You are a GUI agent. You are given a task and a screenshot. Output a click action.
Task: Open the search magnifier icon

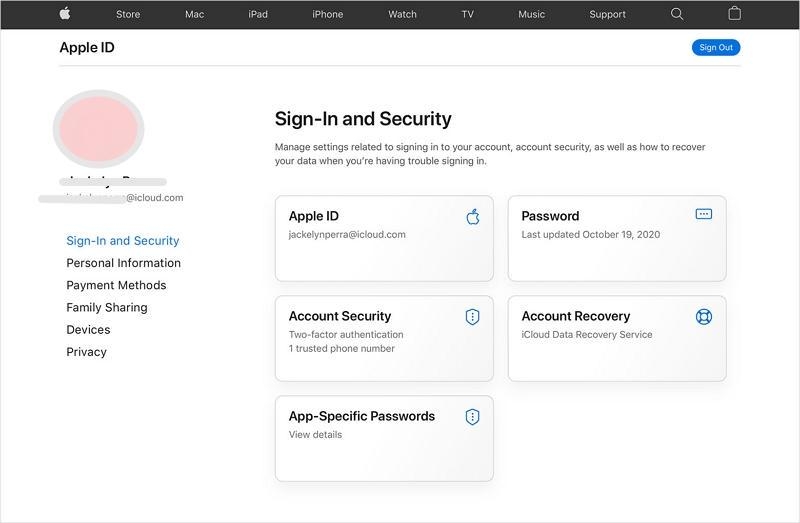677,14
